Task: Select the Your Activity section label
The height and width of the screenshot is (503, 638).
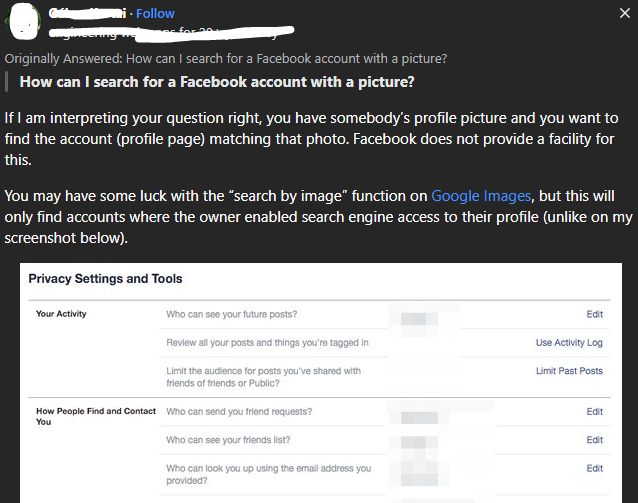Action: pyautogui.click(x=61, y=314)
